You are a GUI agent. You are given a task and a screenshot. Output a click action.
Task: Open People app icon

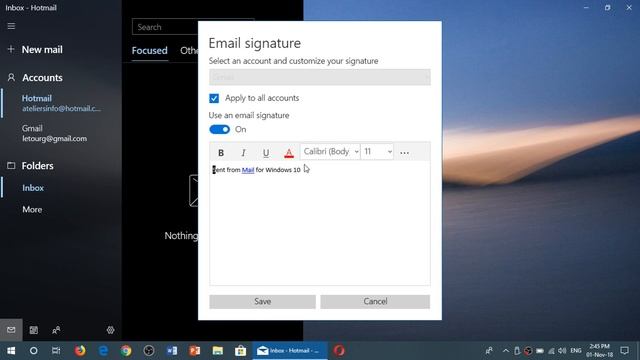coord(56,330)
